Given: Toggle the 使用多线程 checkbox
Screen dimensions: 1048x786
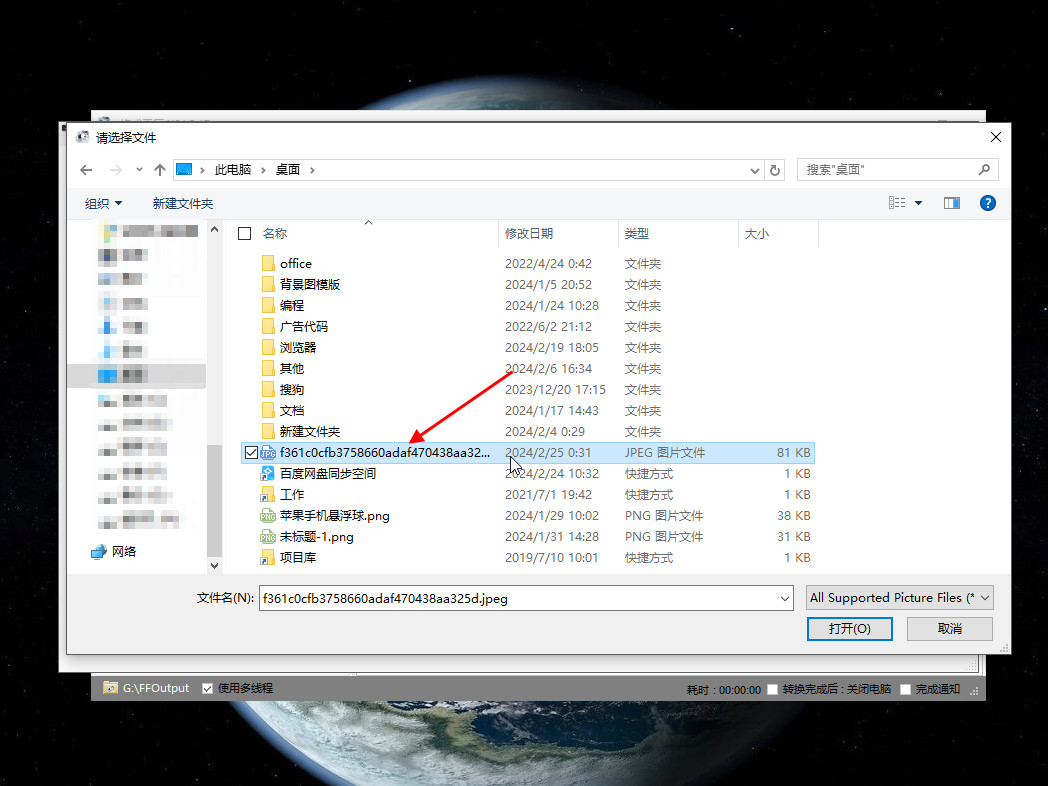Looking at the screenshot, I should (x=207, y=688).
